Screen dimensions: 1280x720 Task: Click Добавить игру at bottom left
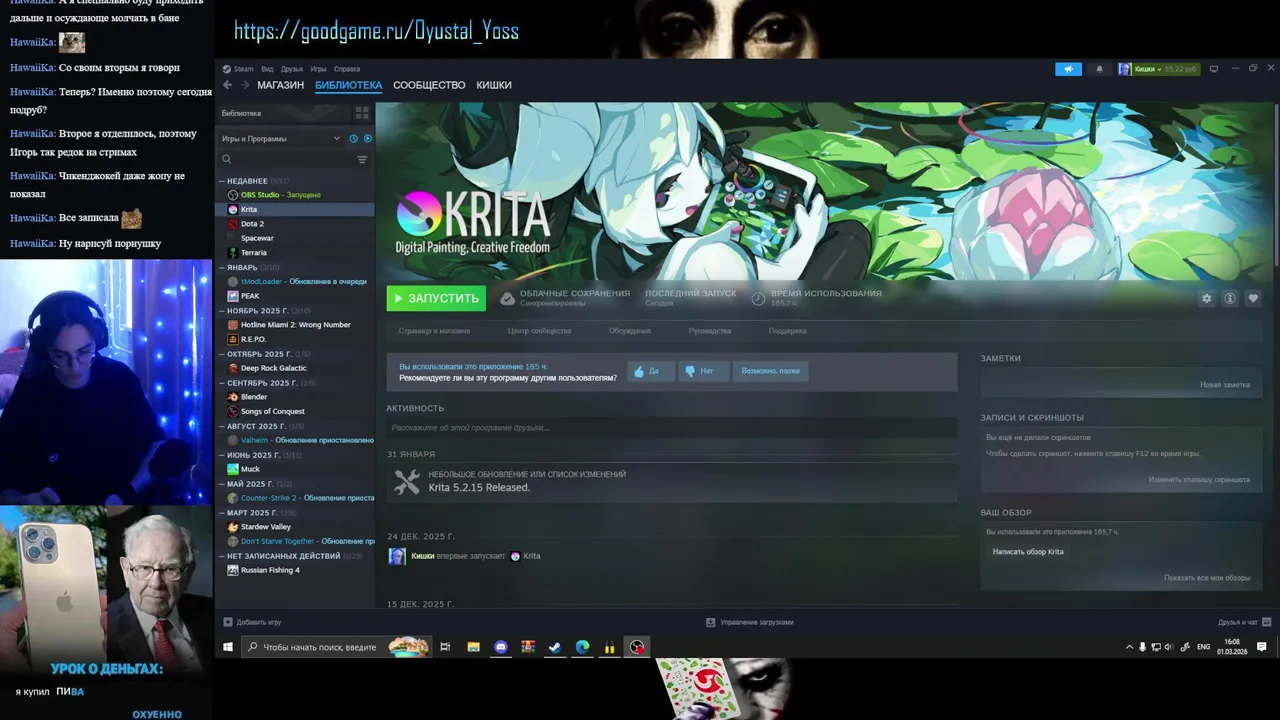coord(252,622)
